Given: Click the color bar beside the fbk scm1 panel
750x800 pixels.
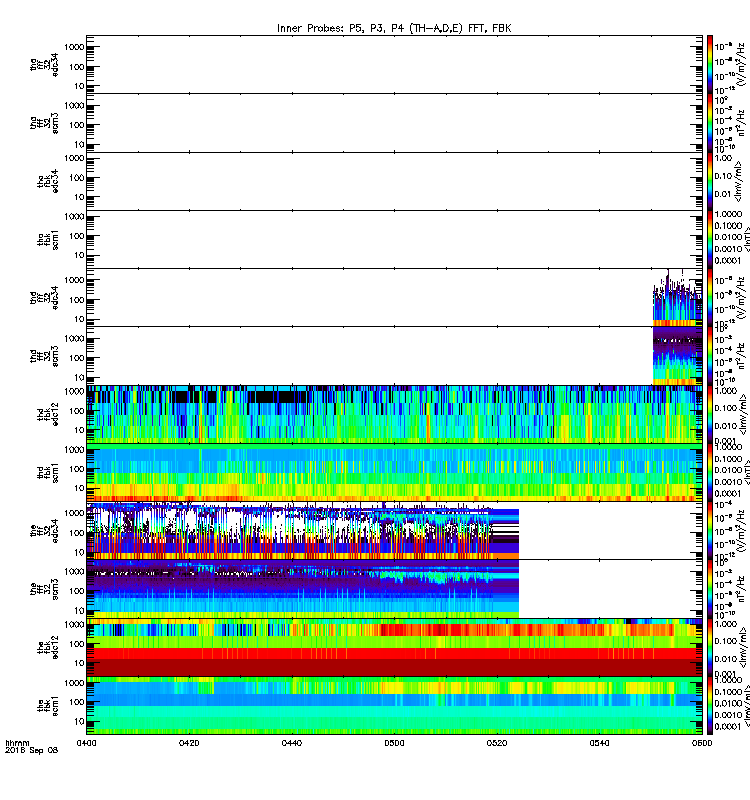Looking at the screenshot, I should click(x=710, y=706).
